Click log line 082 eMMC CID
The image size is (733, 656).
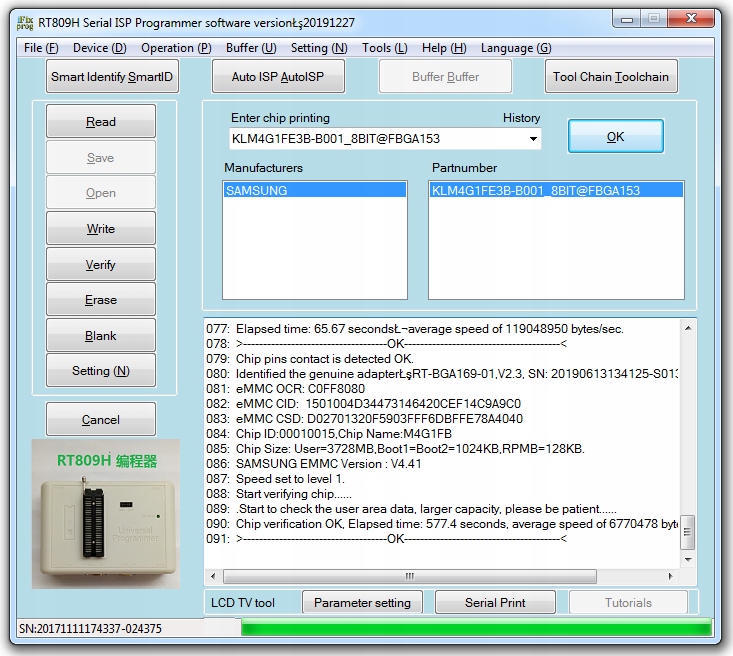pos(364,404)
